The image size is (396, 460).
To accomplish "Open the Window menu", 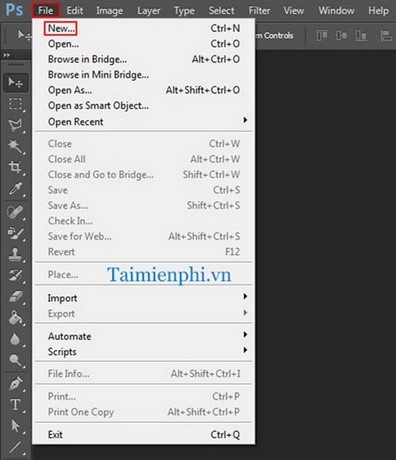I will tap(336, 10).
